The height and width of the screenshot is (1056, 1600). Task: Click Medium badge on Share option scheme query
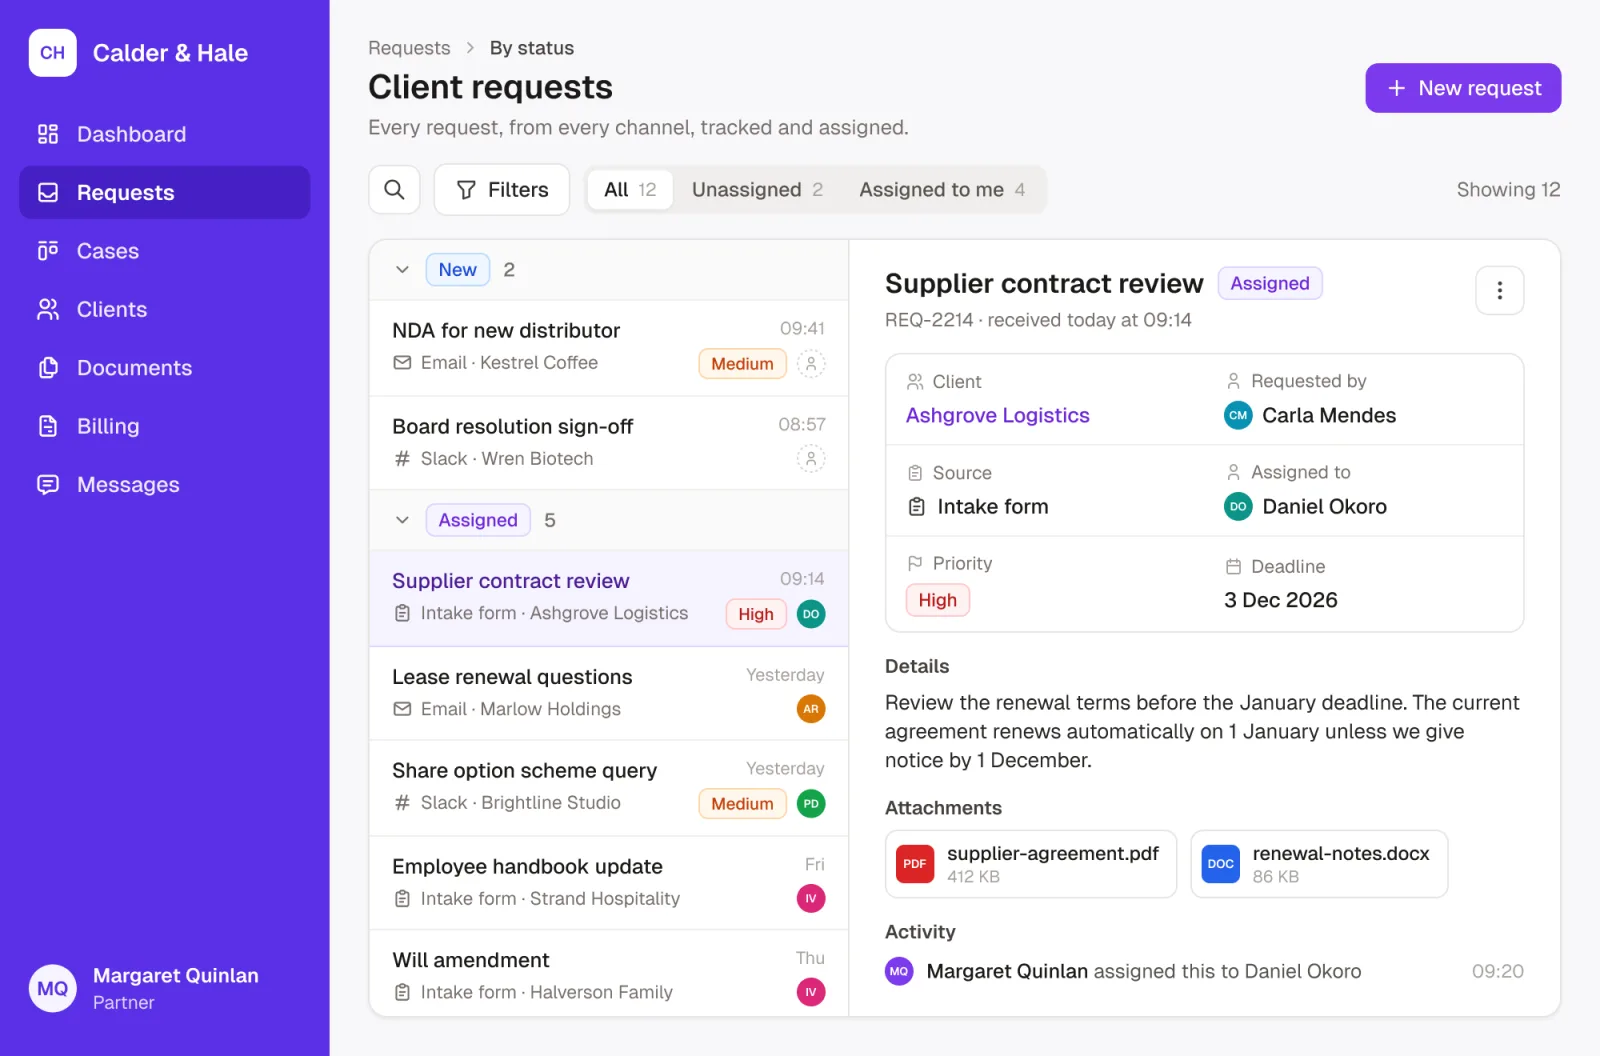[742, 804]
